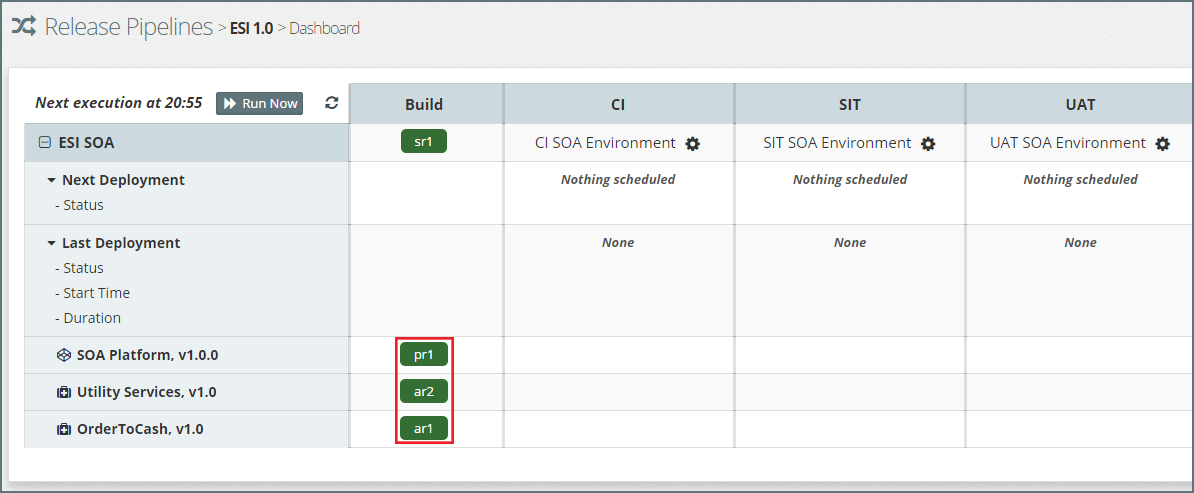Open SIT SOA Environment gear settings
The image size is (1194, 493).
click(928, 144)
